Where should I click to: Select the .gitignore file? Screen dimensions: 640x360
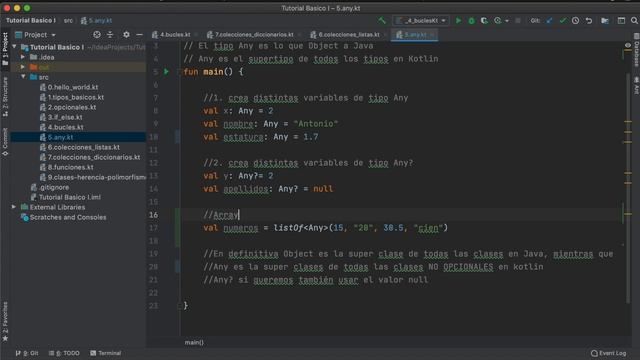pos(54,187)
